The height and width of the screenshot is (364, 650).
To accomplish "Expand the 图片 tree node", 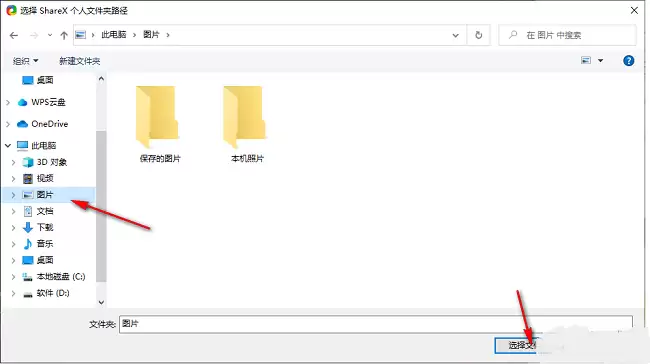I will (x=13, y=195).
